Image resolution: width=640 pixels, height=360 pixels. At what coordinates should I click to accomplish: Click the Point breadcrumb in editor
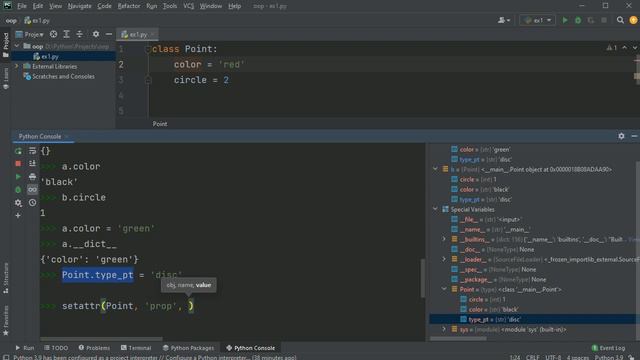160,124
